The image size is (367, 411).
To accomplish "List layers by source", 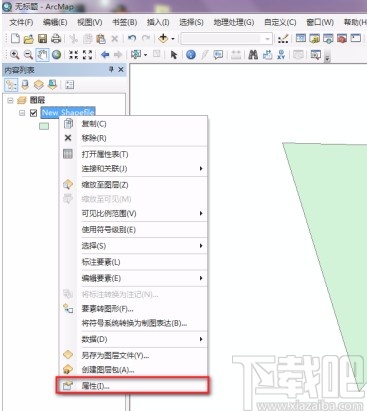I will [25, 85].
